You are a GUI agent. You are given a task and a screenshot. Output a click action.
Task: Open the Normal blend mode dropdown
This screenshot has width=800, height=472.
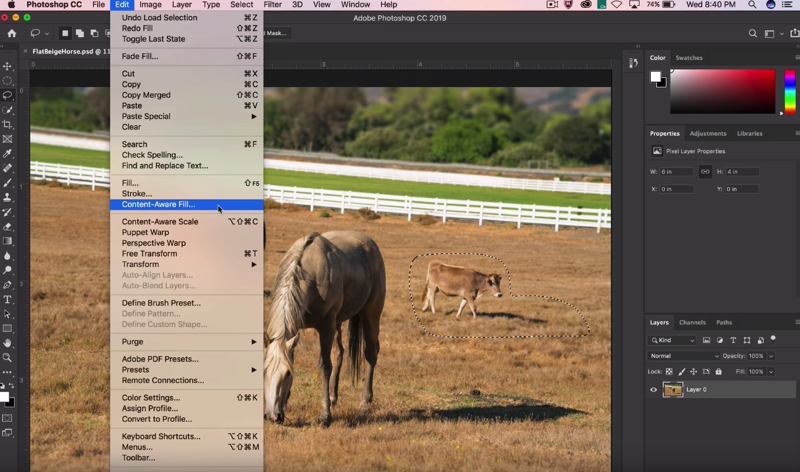(684, 356)
